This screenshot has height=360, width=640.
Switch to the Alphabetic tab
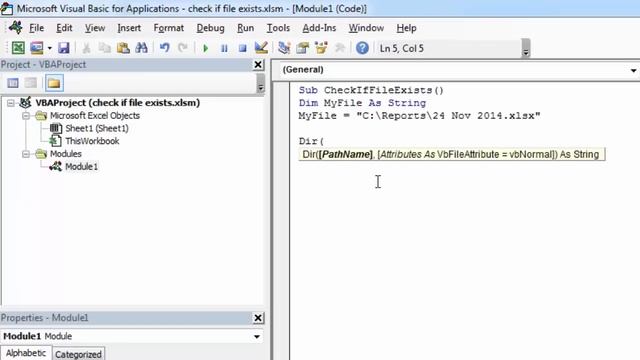(26, 353)
